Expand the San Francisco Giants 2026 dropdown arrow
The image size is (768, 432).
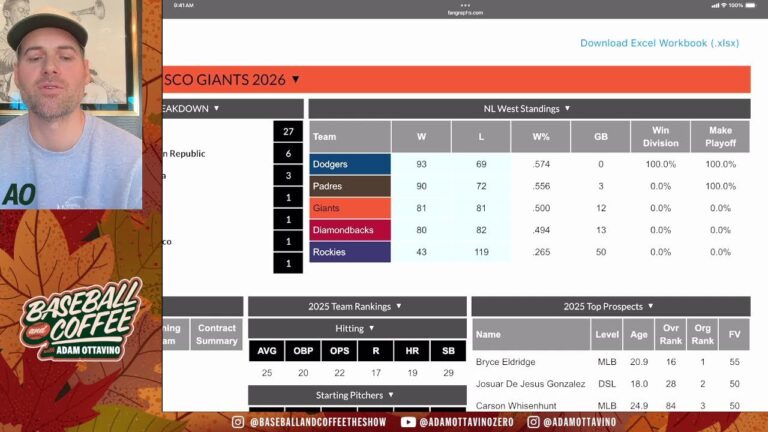pyautogui.click(x=295, y=80)
